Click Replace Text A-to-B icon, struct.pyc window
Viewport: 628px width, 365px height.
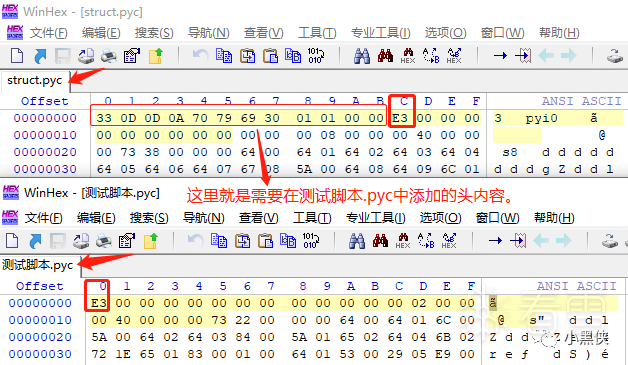pyautogui.click(x=431, y=56)
